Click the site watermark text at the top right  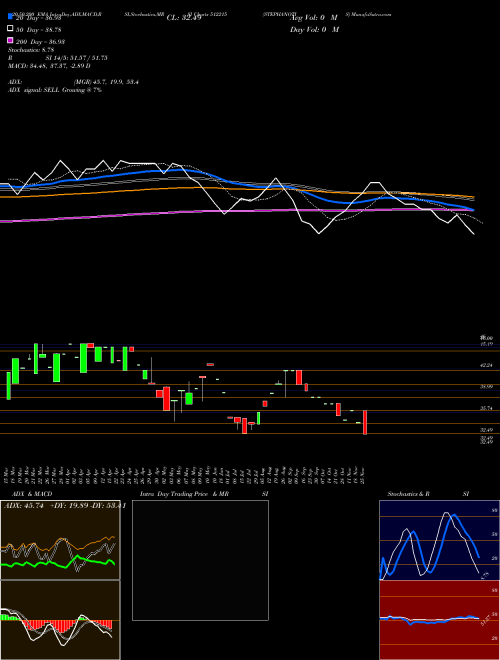369,14
